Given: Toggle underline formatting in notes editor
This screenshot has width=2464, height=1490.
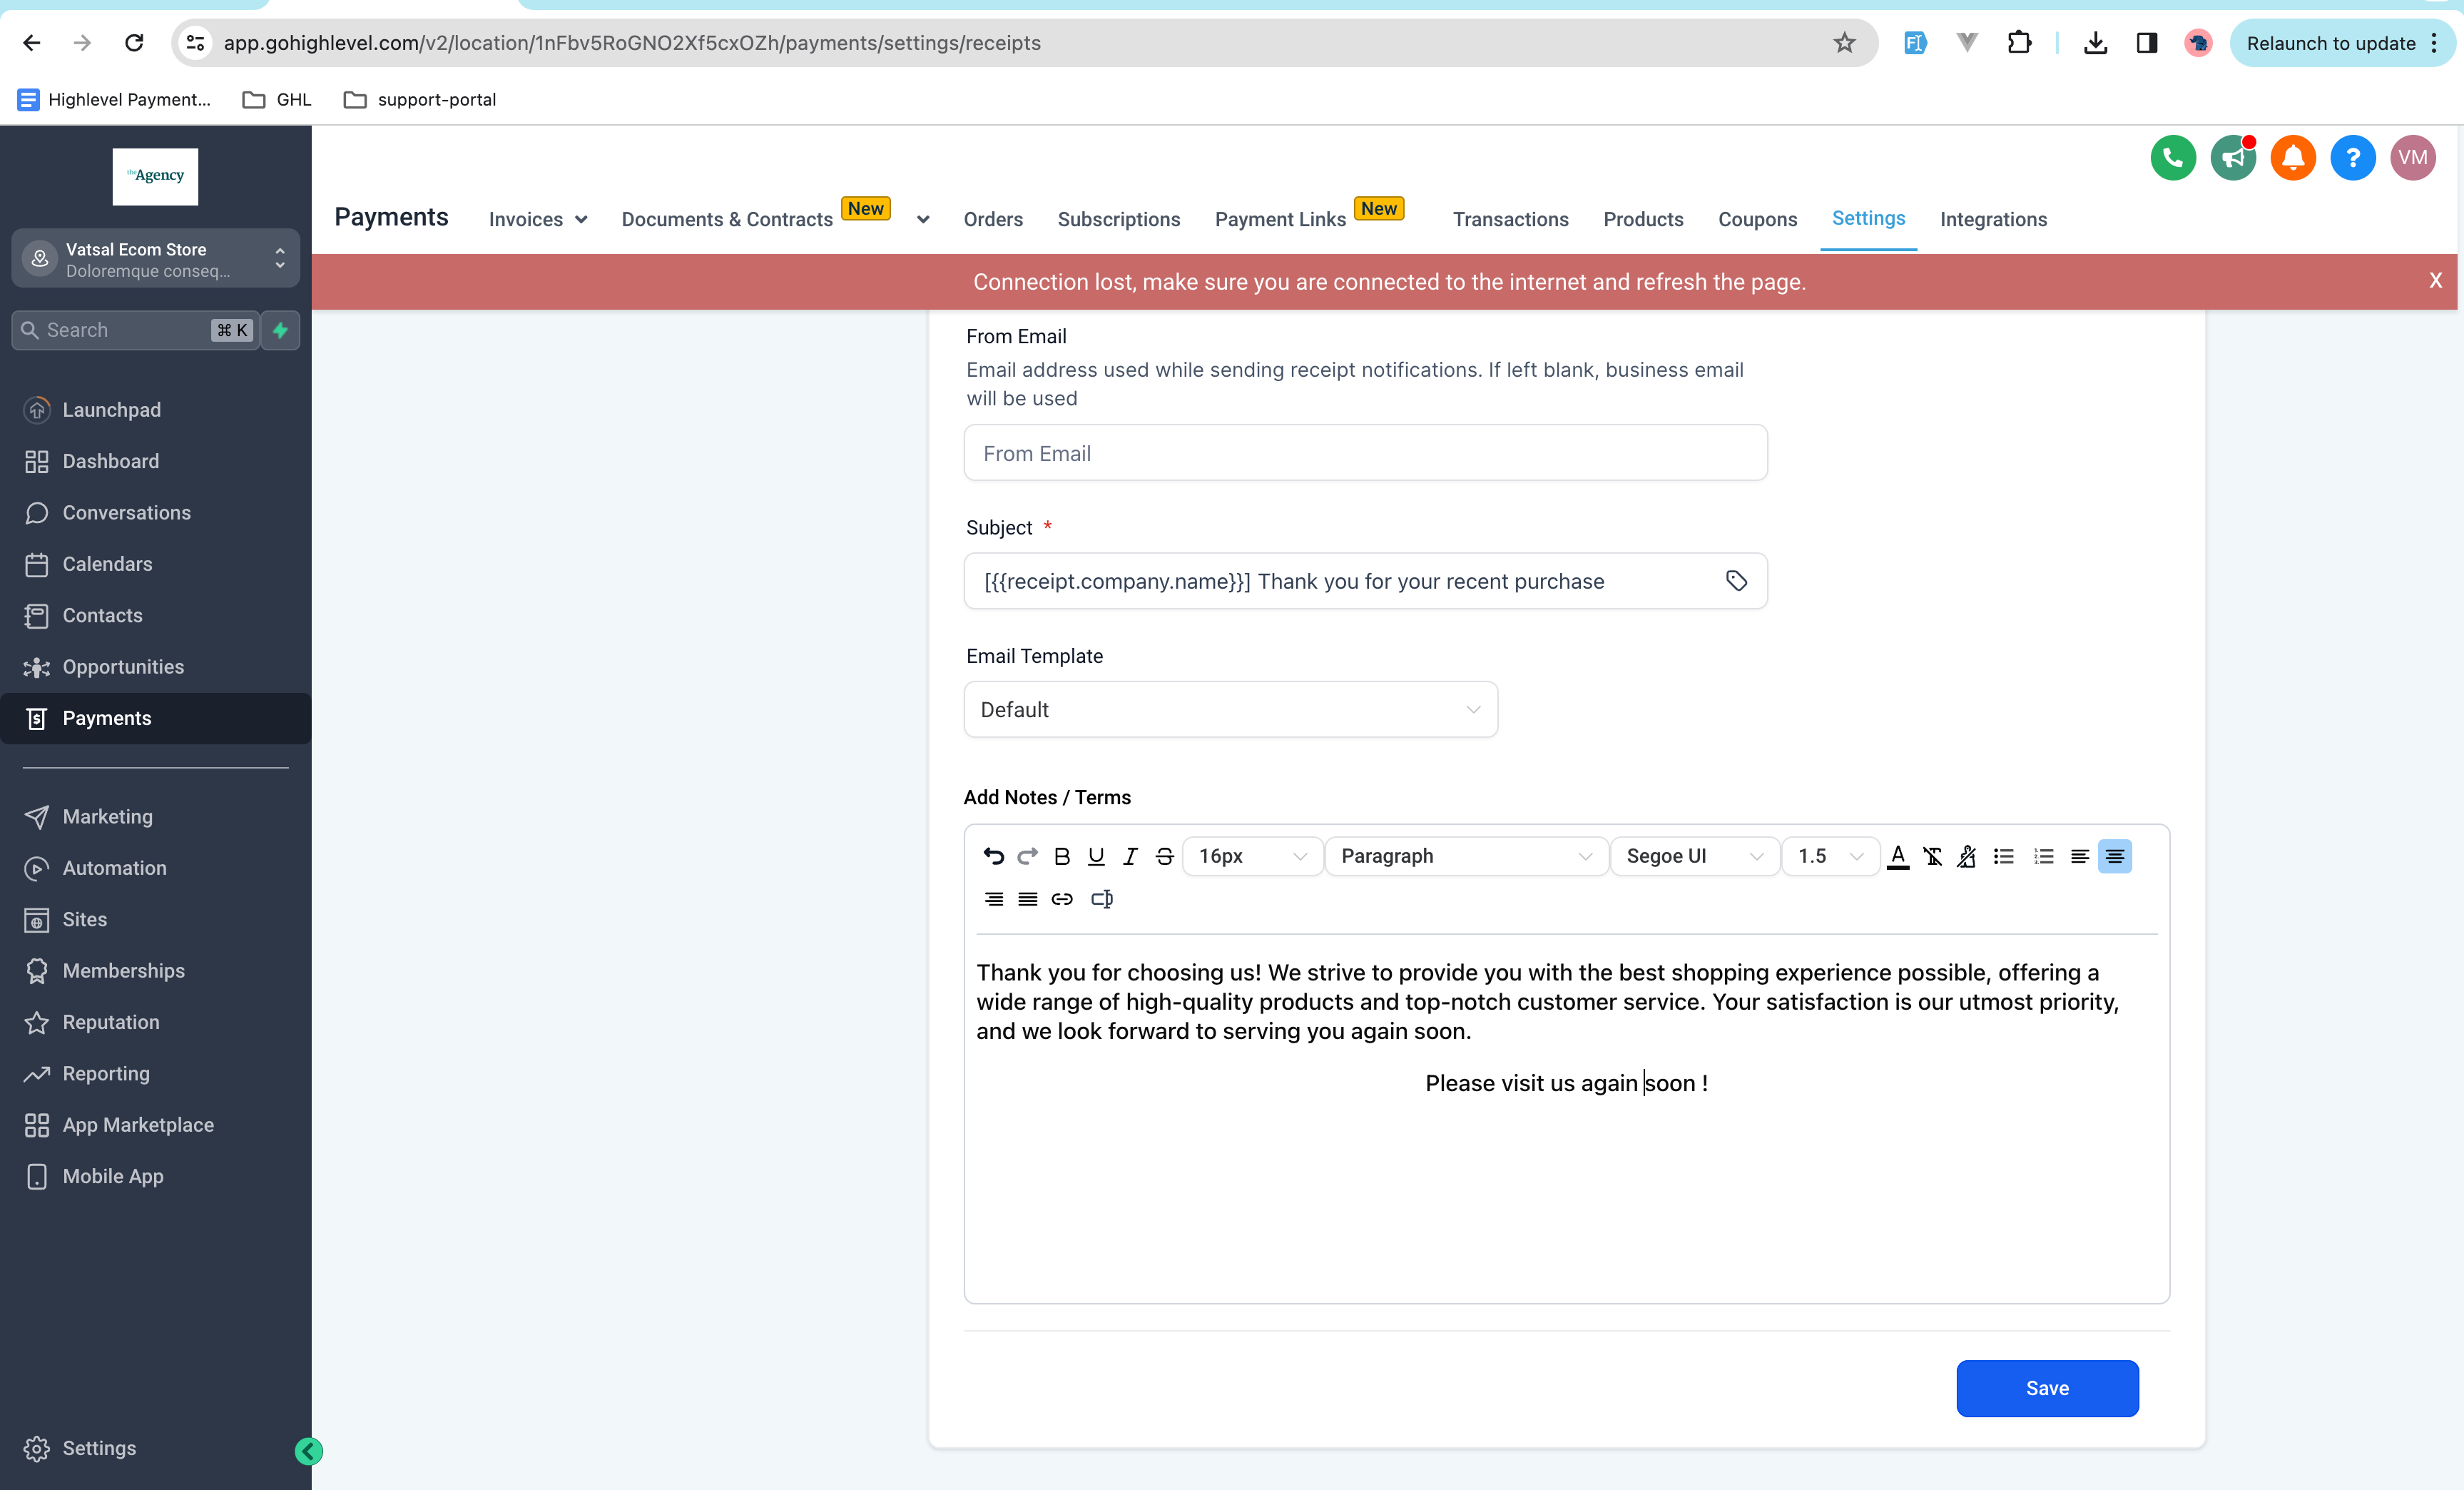Looking at the screenshot, I should click(1096, 856).
